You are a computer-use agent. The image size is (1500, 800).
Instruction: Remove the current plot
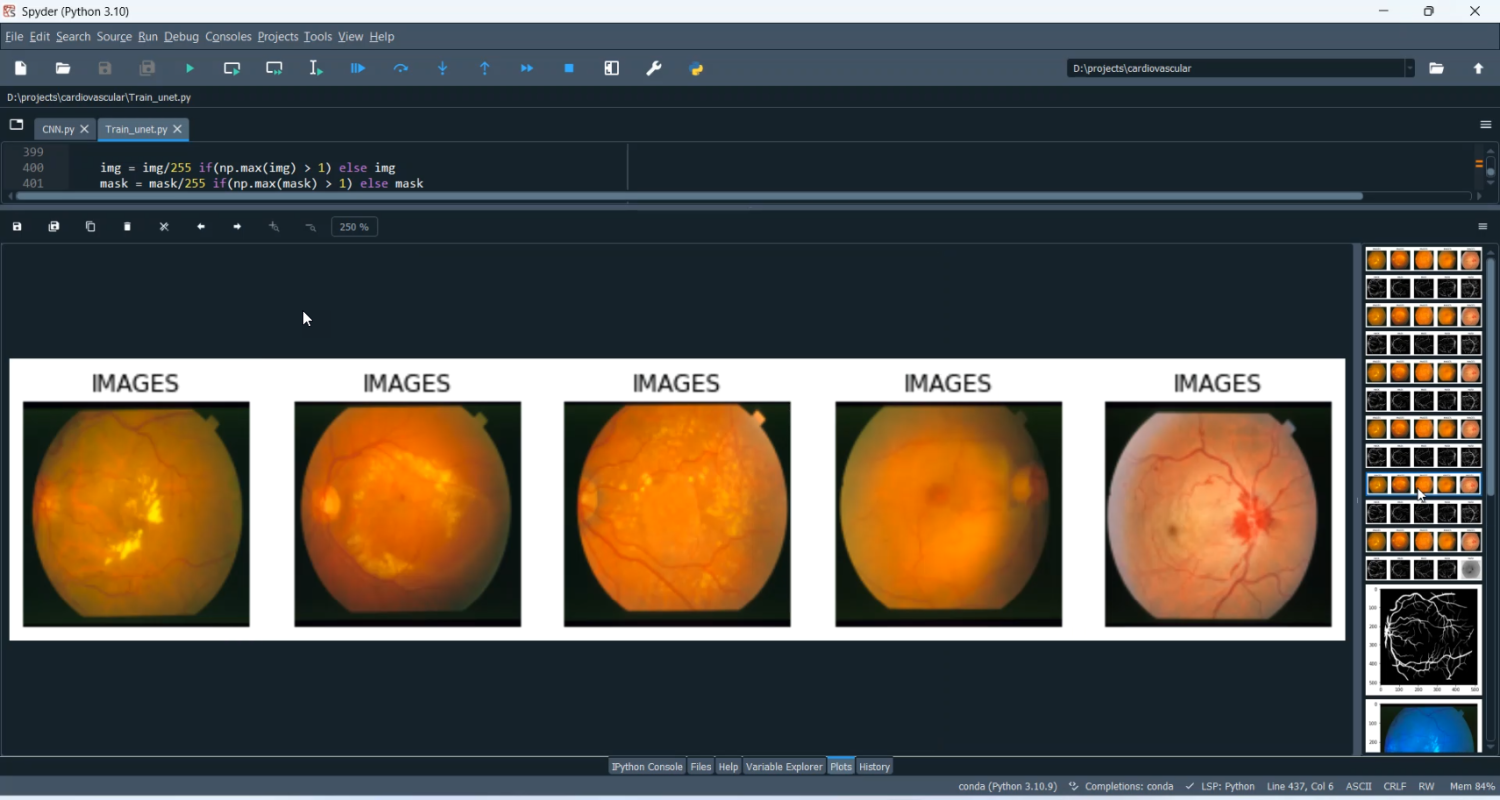pos(127,226)
